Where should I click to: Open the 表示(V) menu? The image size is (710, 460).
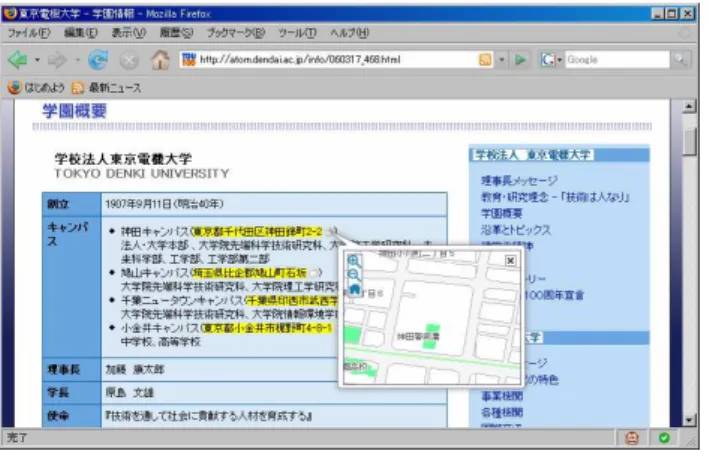coord(129,33)
